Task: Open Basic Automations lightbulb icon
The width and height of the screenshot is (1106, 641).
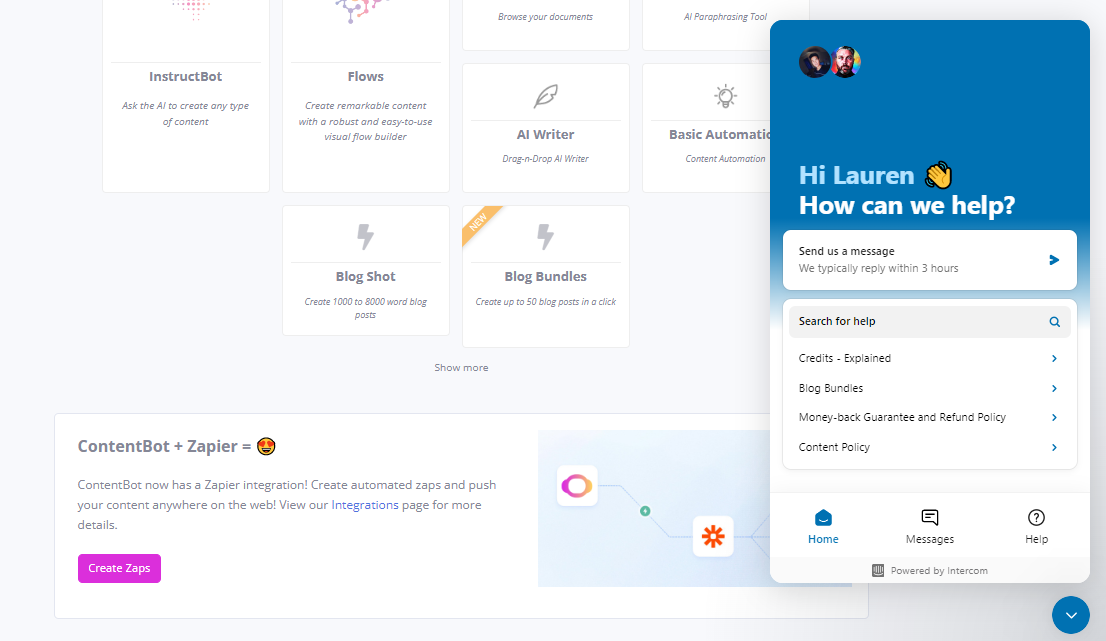Action: (725, 95)
